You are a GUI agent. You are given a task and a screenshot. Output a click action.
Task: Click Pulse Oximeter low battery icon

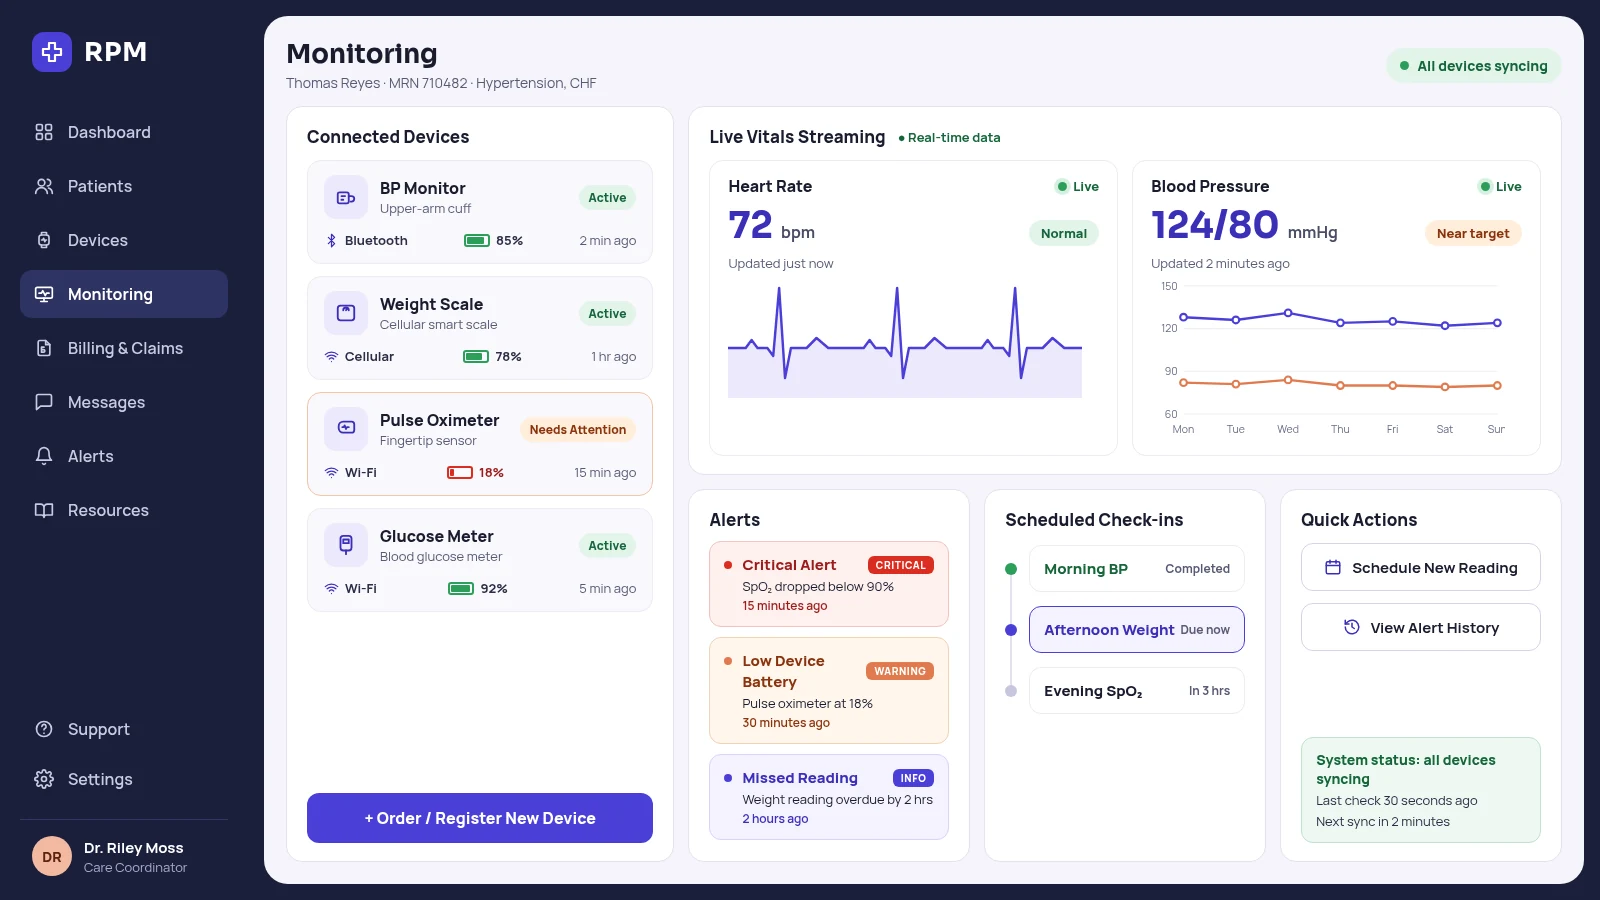pos(460,473)
